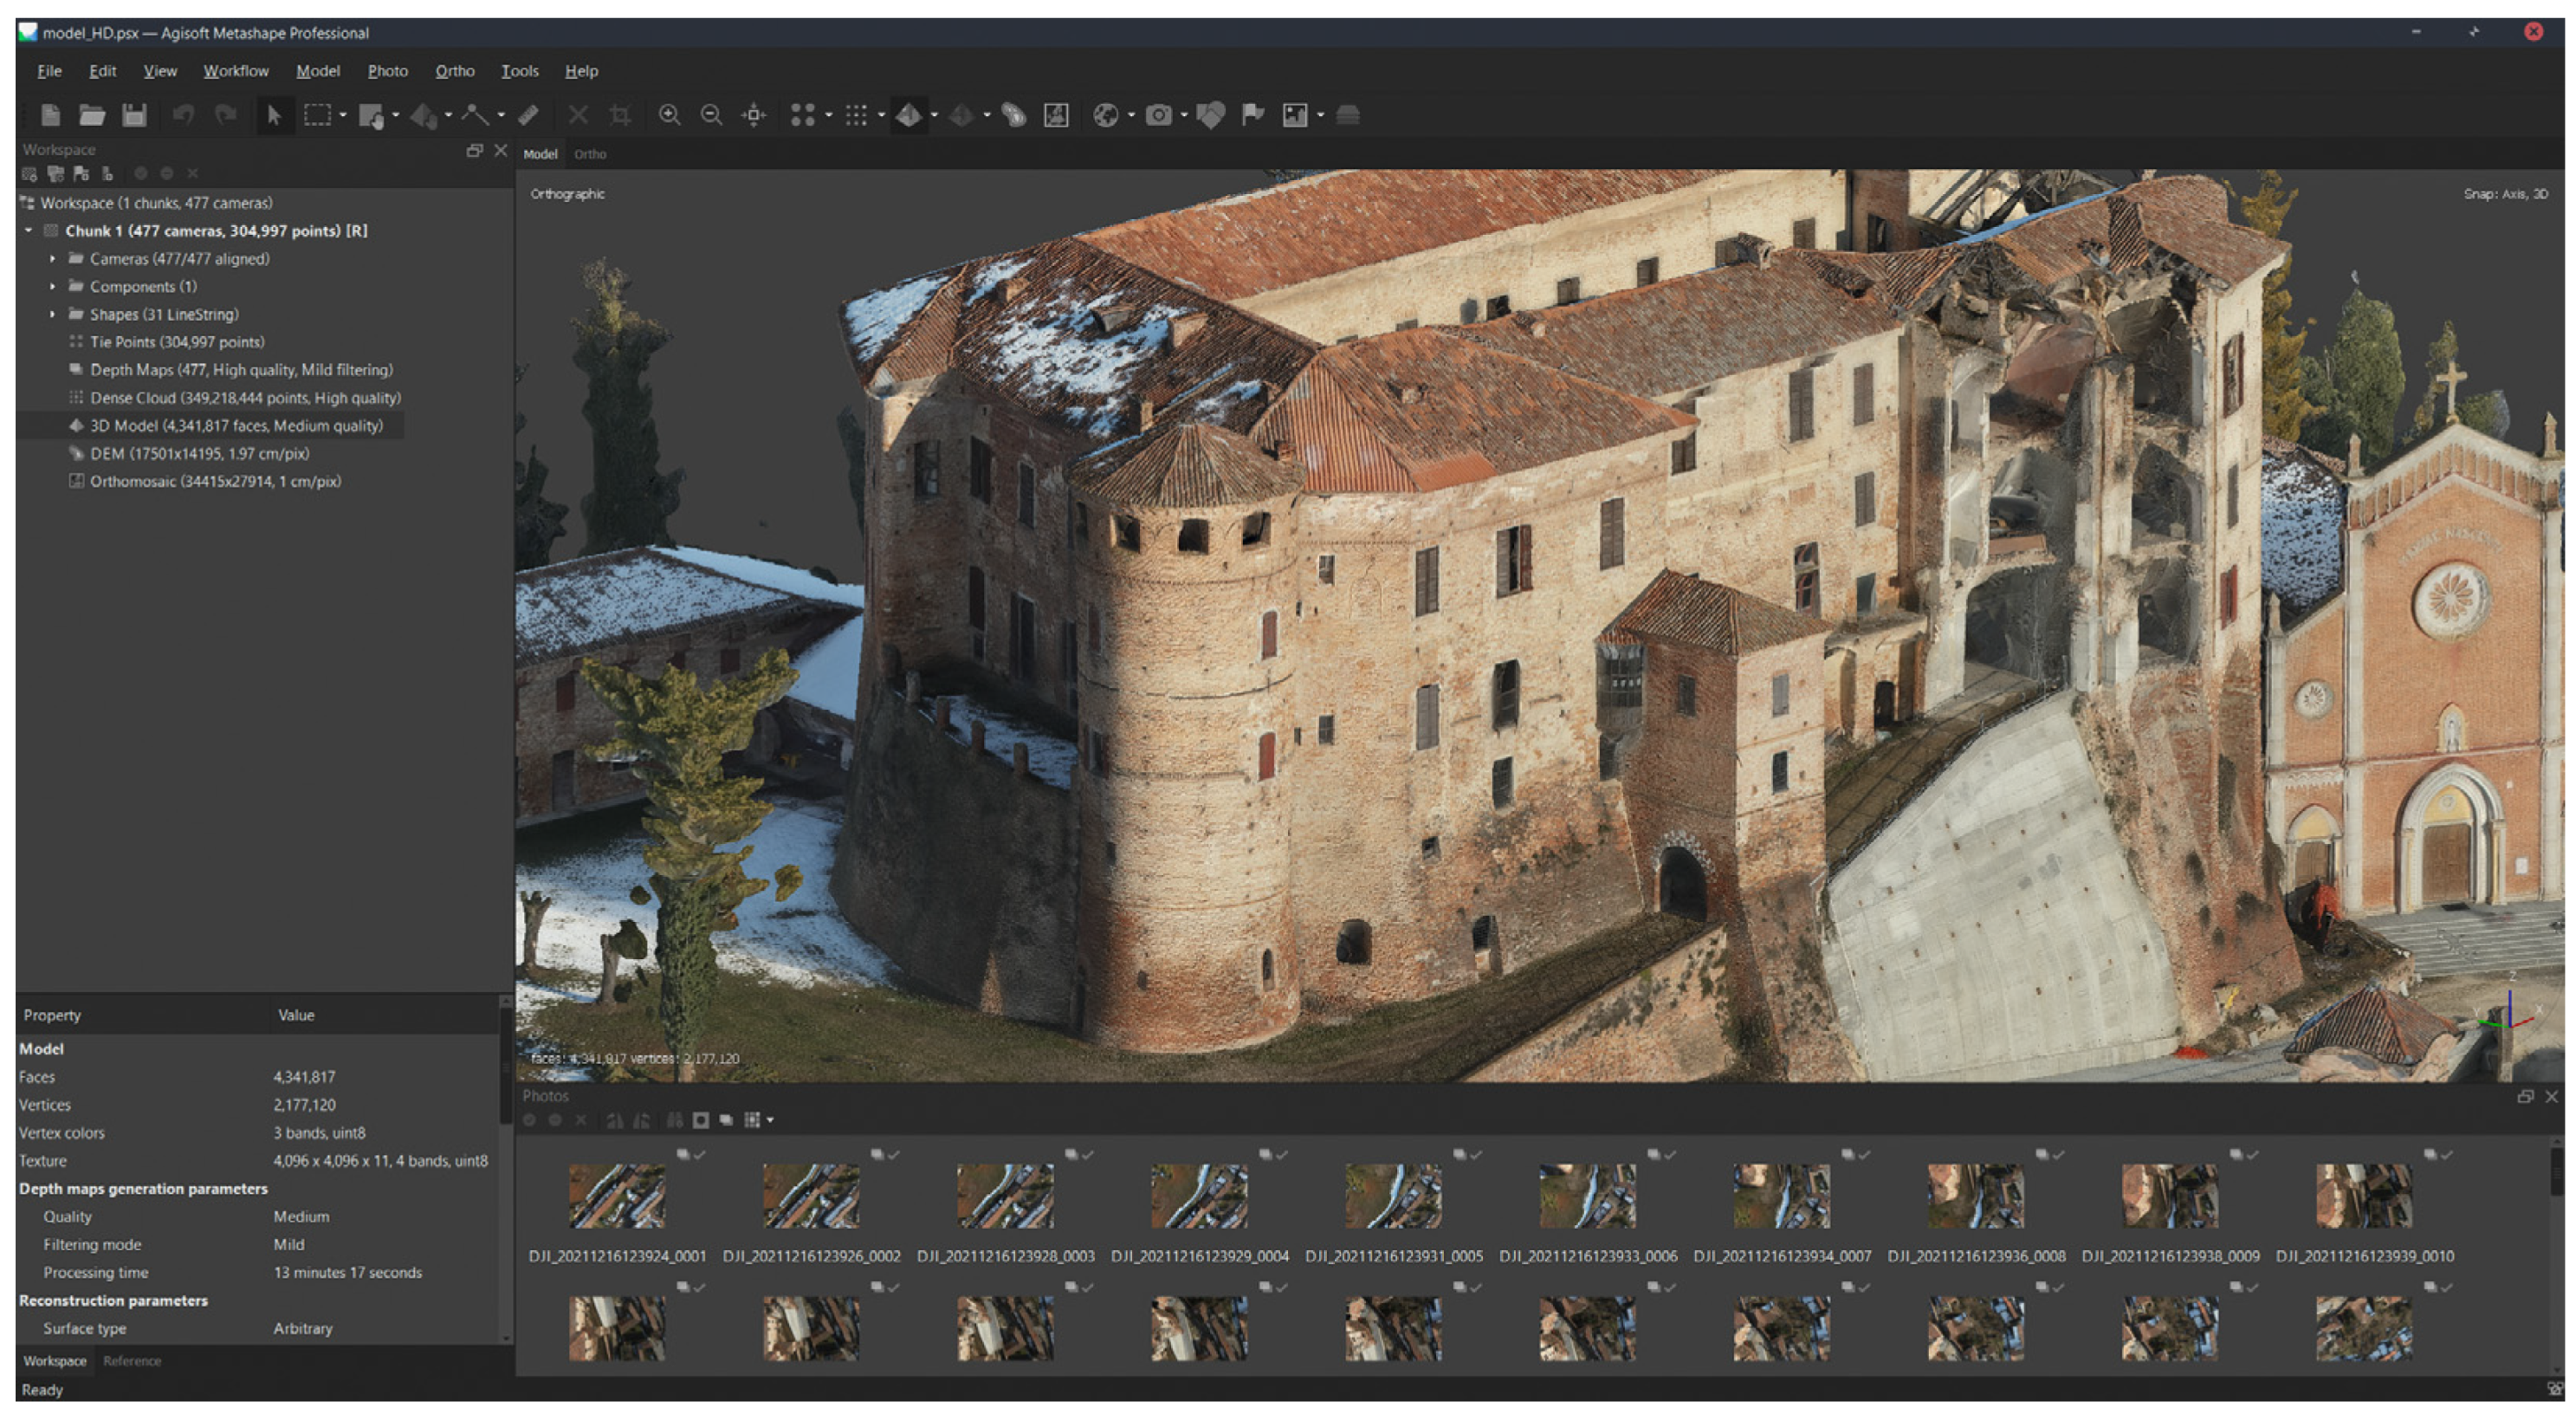2576x1421 pixels.
Task: Click the Open project folder icon
Action: click(92, 115)
